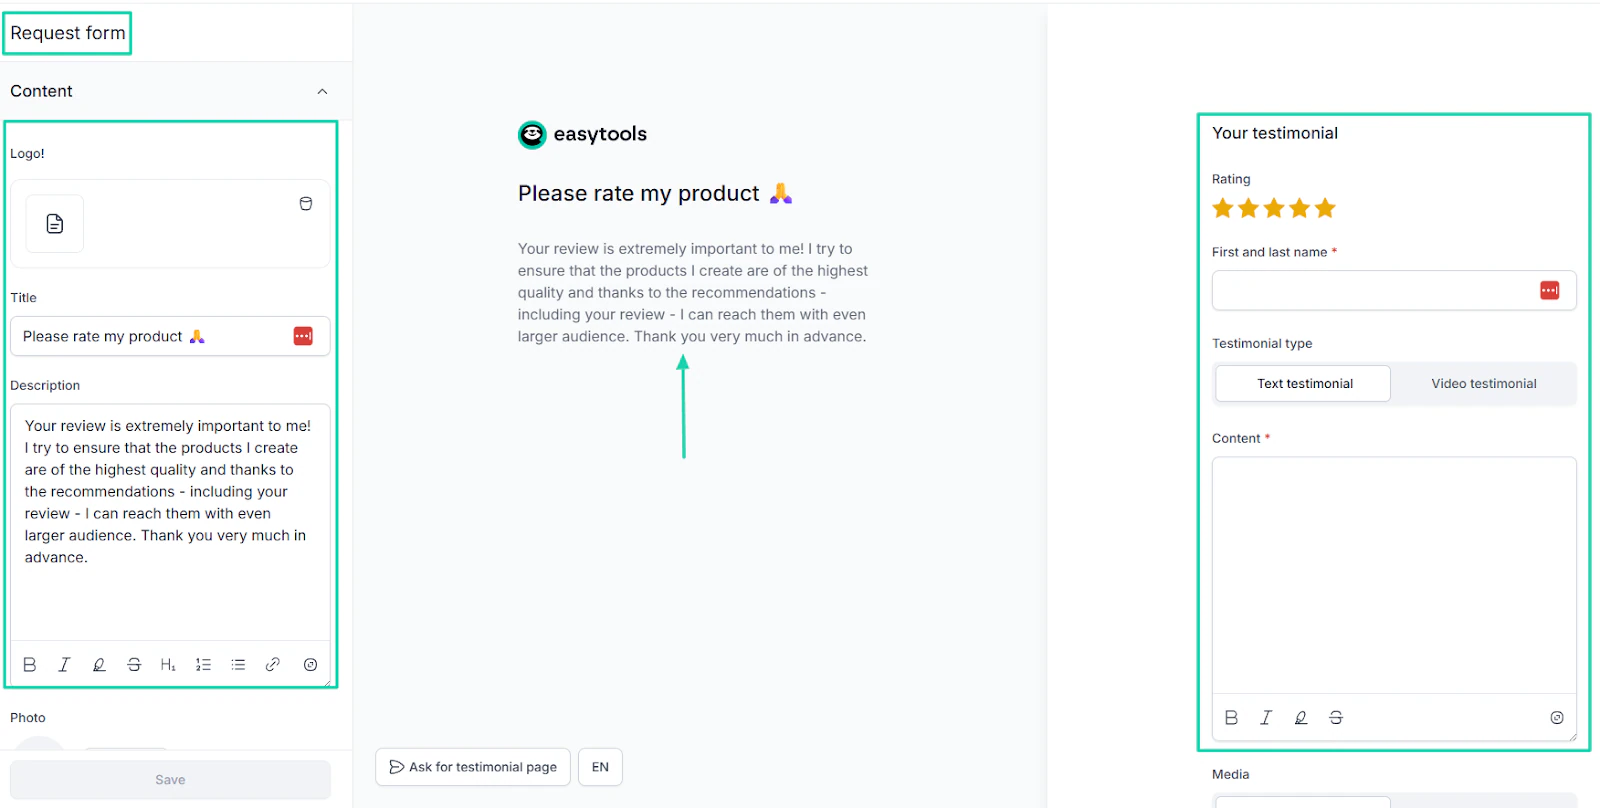Insert link in Description editor

[x=272, y=665]
